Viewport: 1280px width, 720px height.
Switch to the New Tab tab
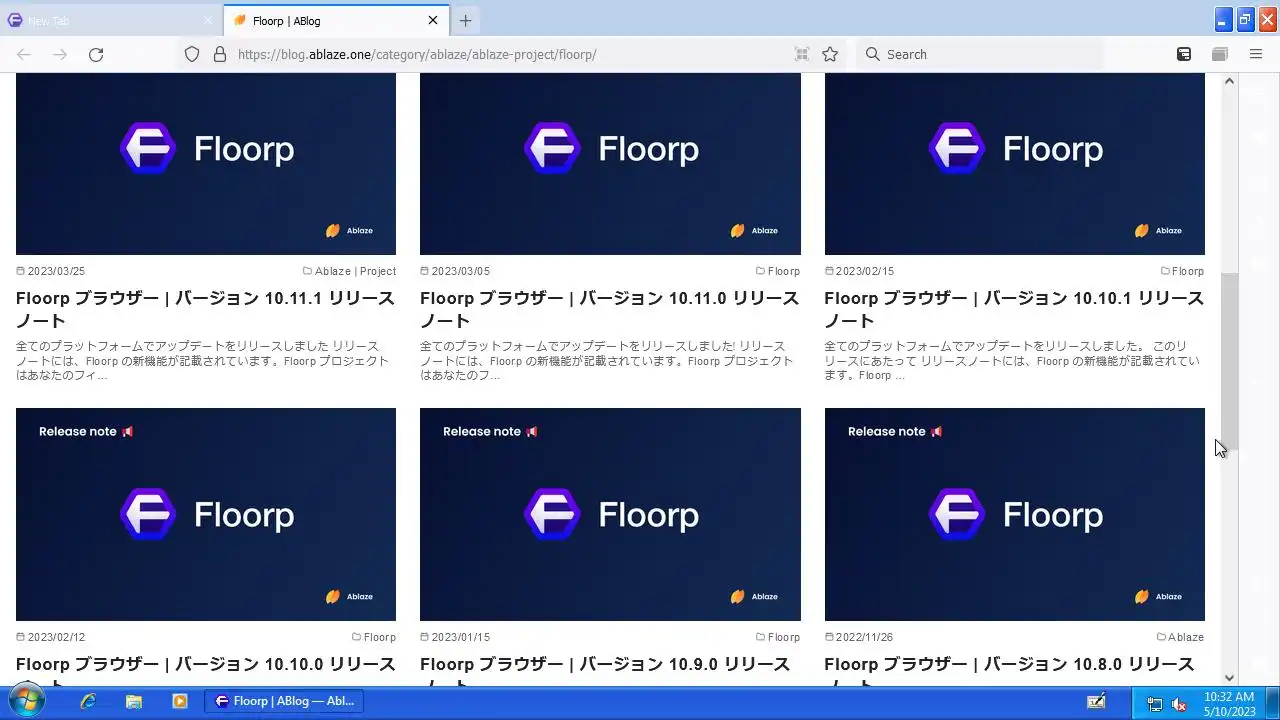click(x=111, y=20)
